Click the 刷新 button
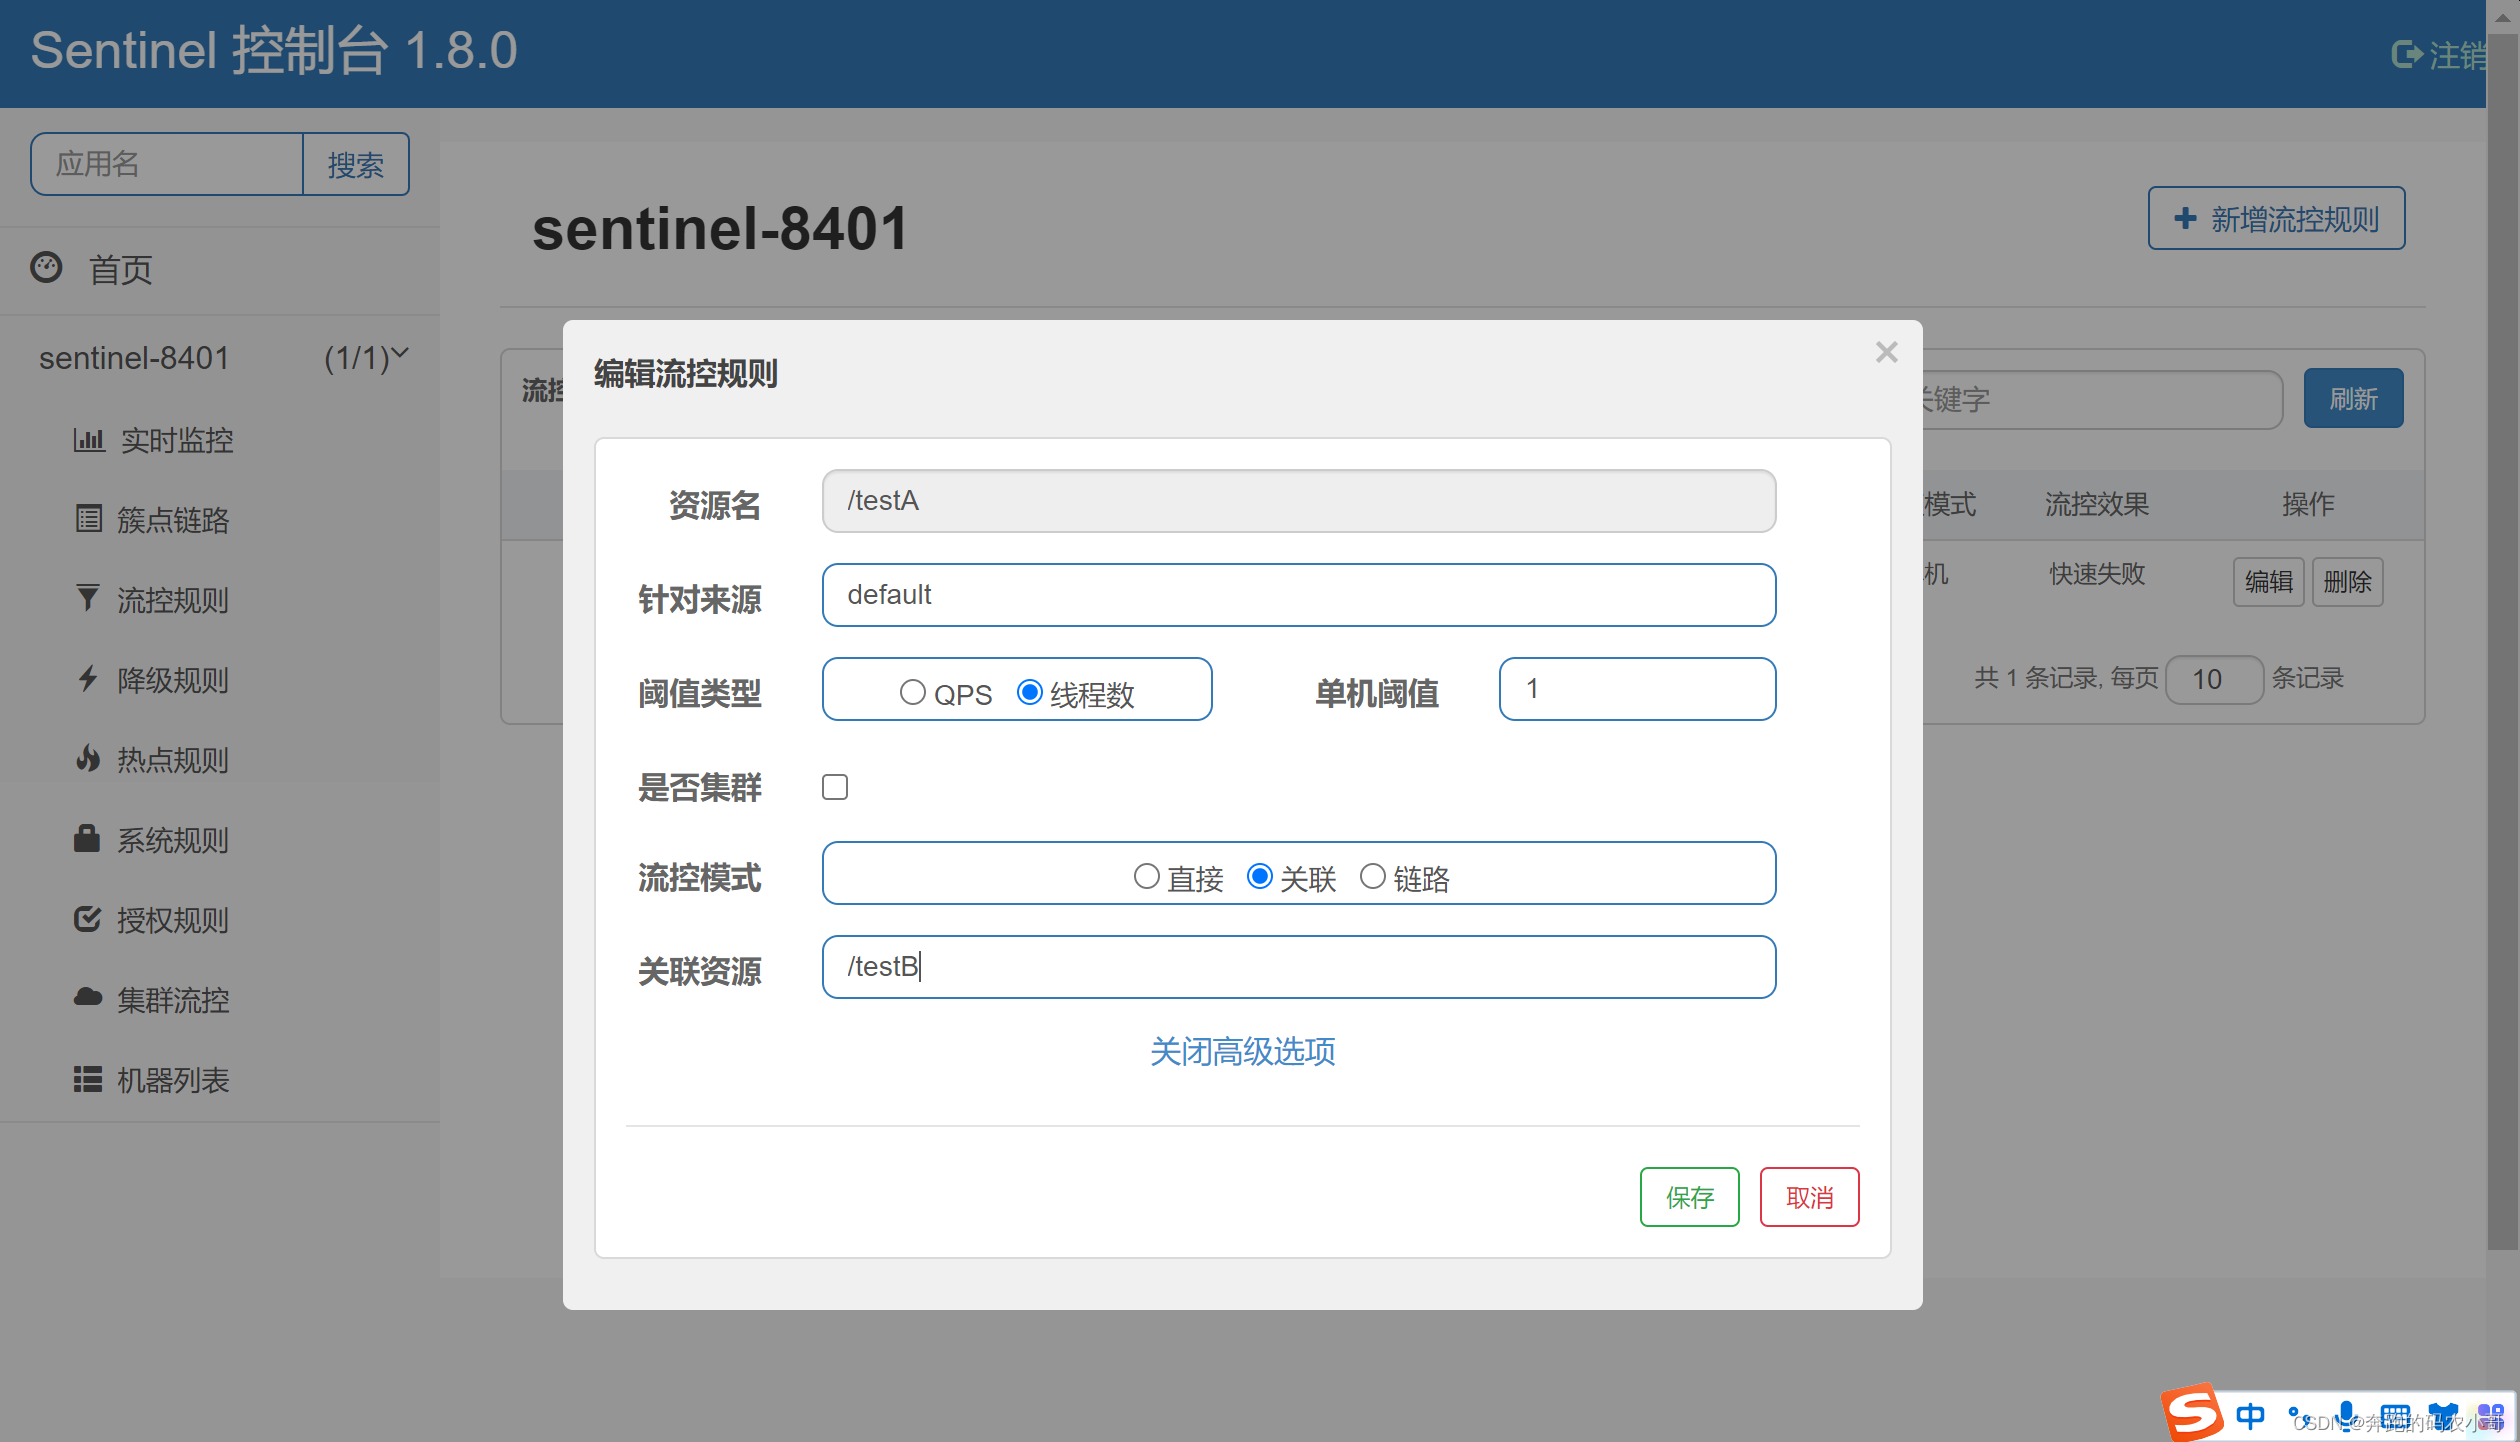 pos(2353,398)
